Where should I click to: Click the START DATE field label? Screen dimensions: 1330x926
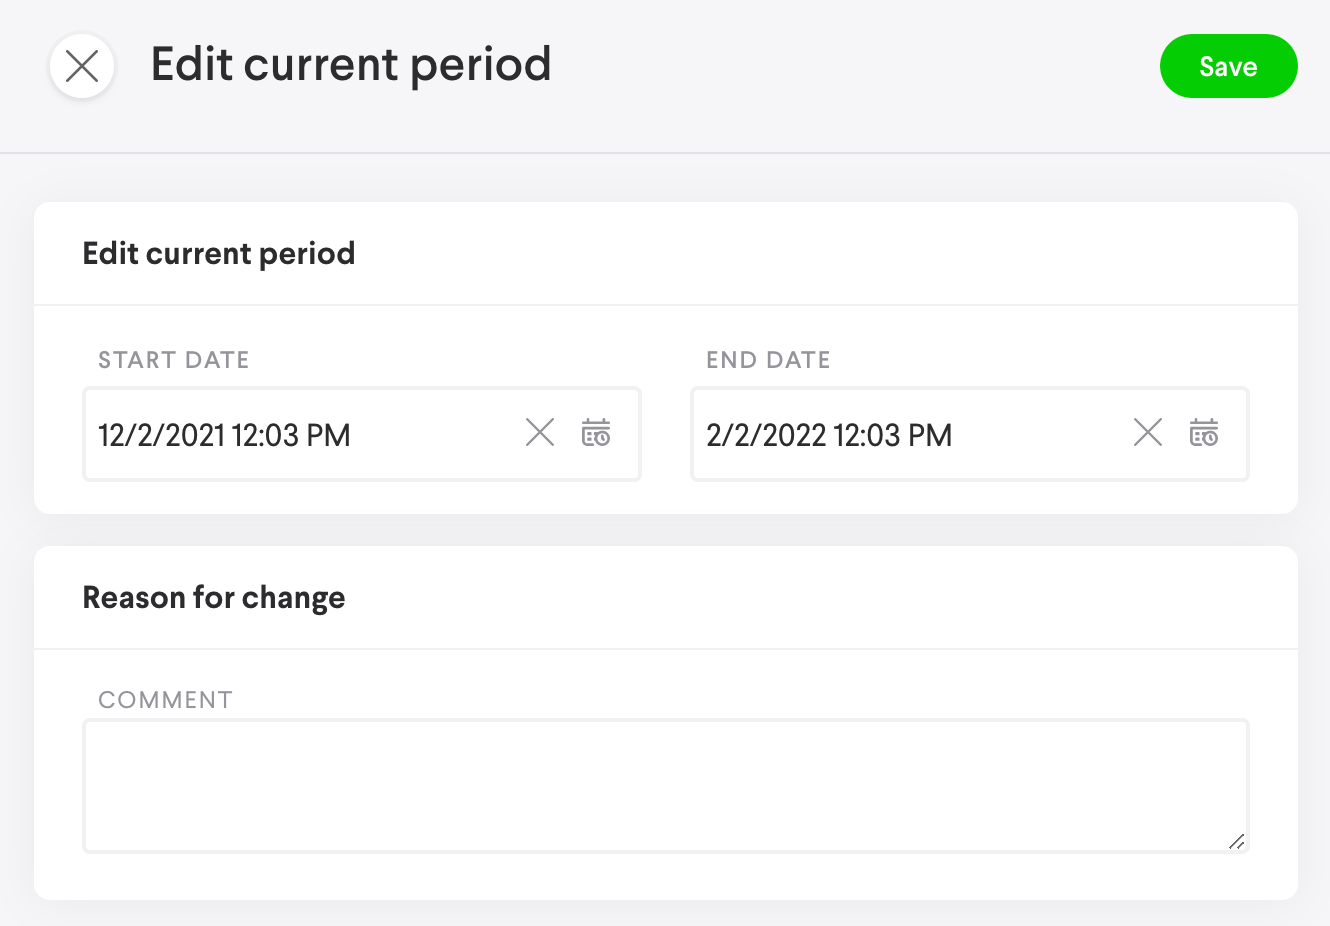pos(174,360)
